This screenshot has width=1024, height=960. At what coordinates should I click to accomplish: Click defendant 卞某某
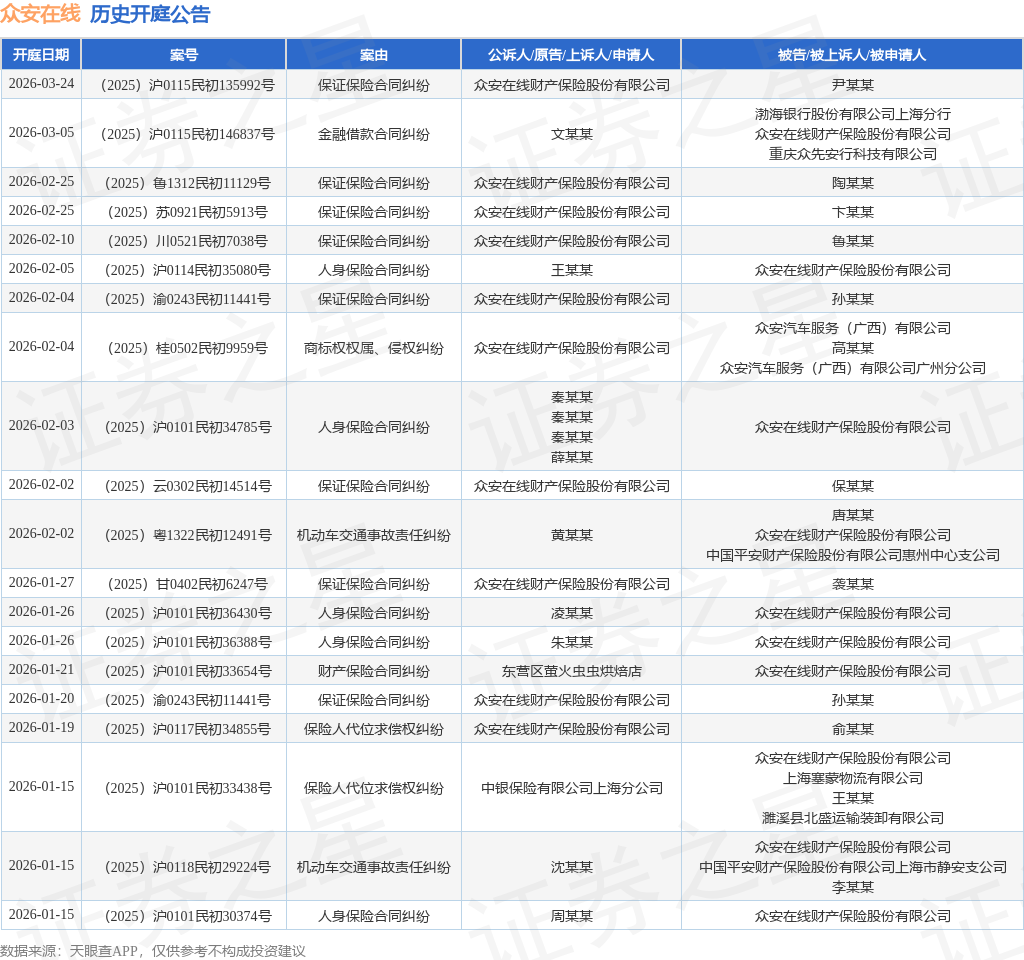pyautogui.click(x=852, y=212)
